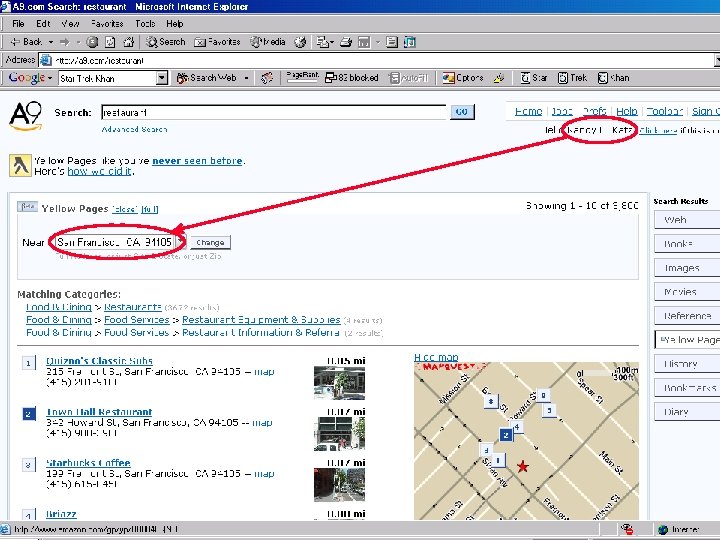Open the Mail button dropdown arrow
The width and height of the screenshot is (720, 540).
tap(332, 42)
